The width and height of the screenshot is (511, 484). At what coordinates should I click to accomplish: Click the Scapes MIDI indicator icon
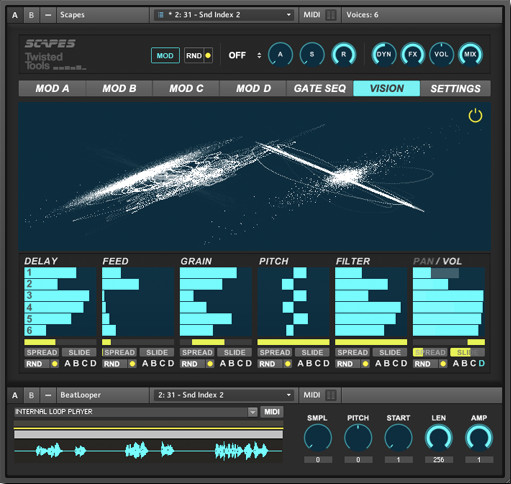[x=331, y=15]
